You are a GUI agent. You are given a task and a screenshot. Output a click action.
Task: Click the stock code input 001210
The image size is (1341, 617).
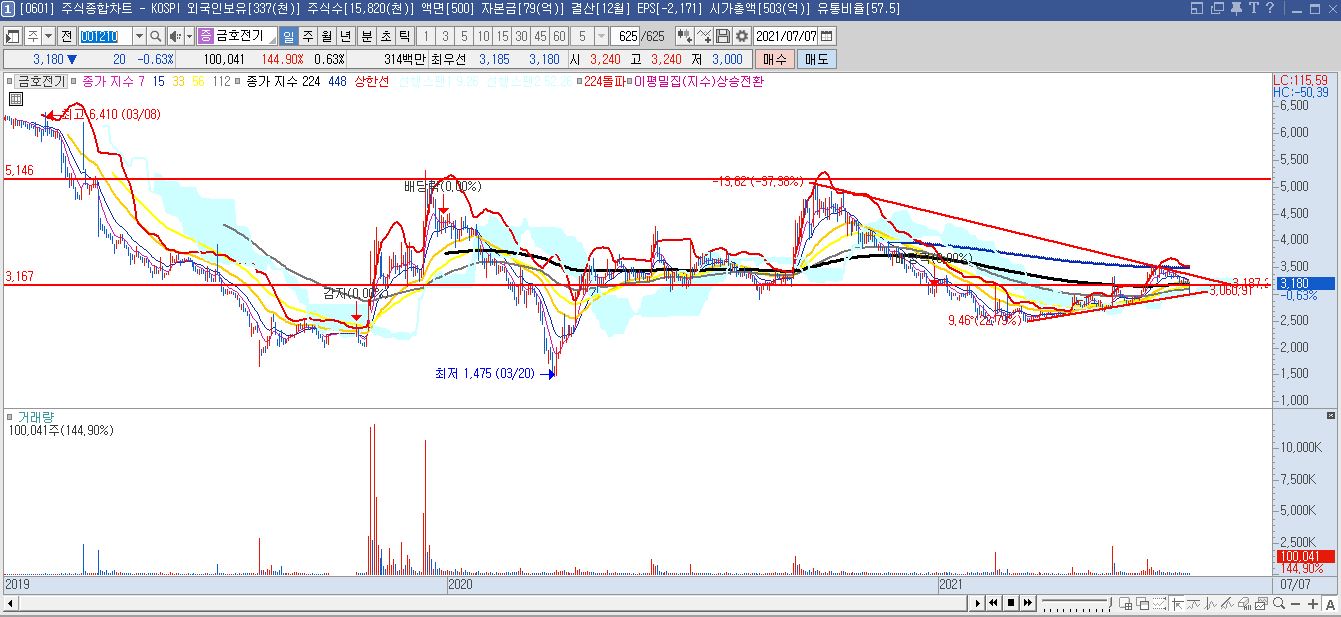pyautogui.click(x=105, y=36)
